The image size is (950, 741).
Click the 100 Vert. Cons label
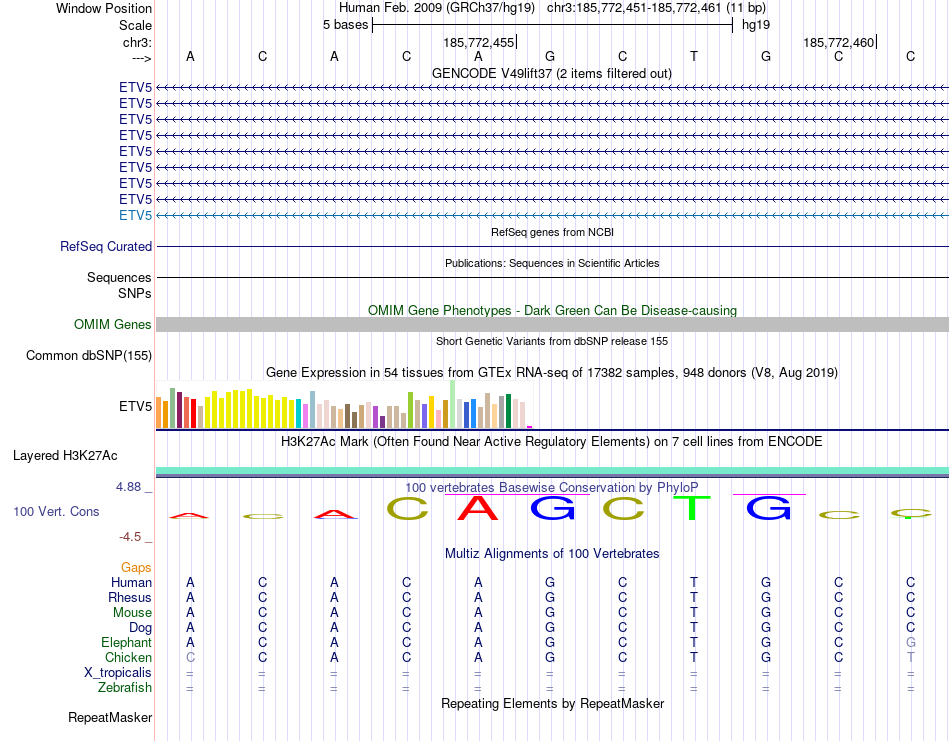pyautogui.click(x=56, y=511)
